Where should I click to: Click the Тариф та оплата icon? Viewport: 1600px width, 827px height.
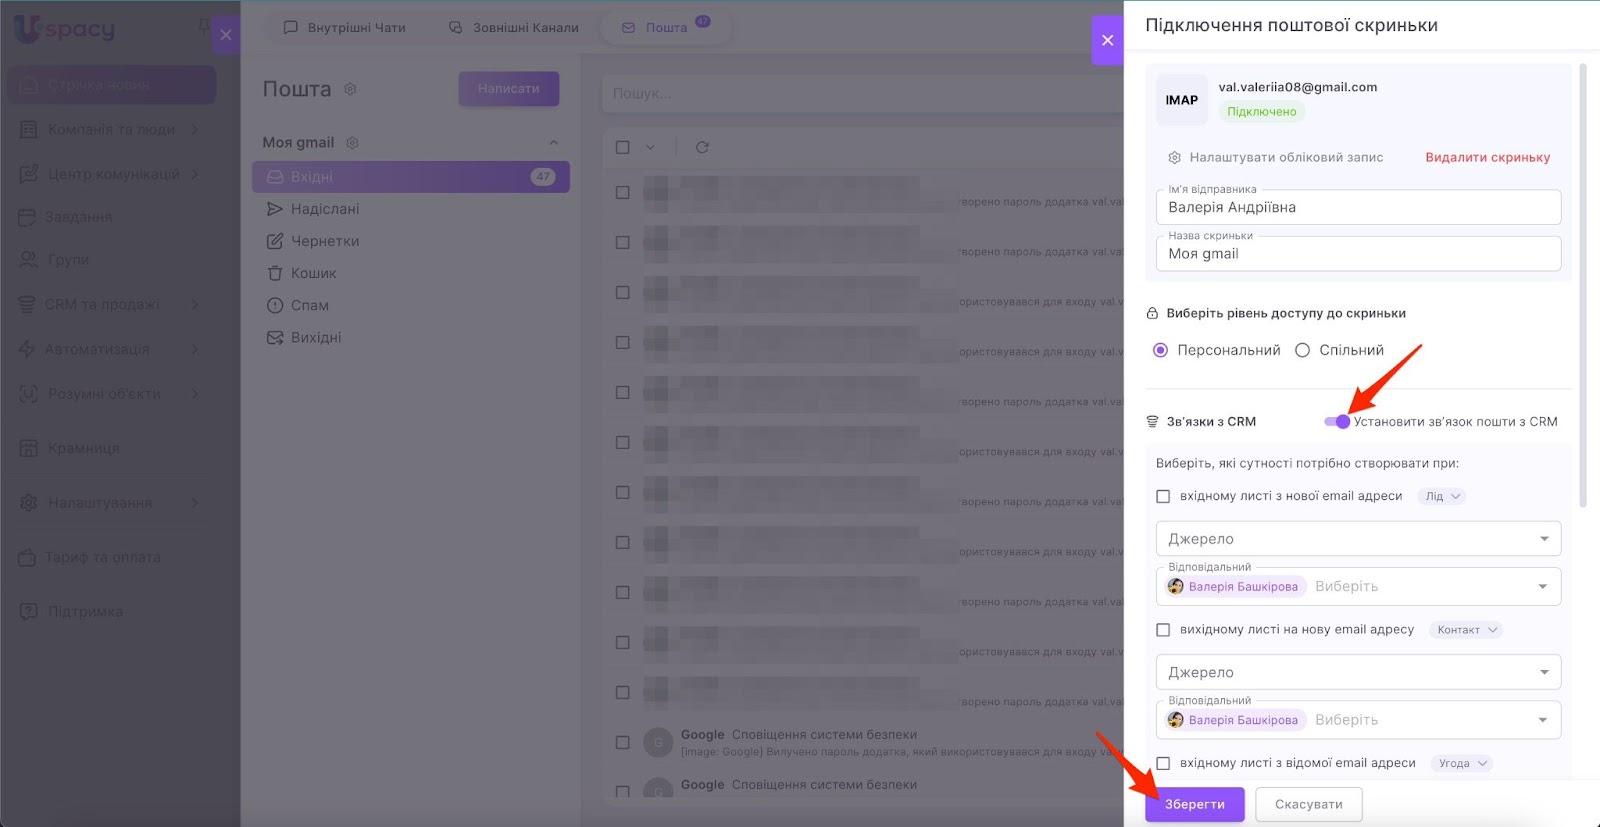[x=27, y=557]
